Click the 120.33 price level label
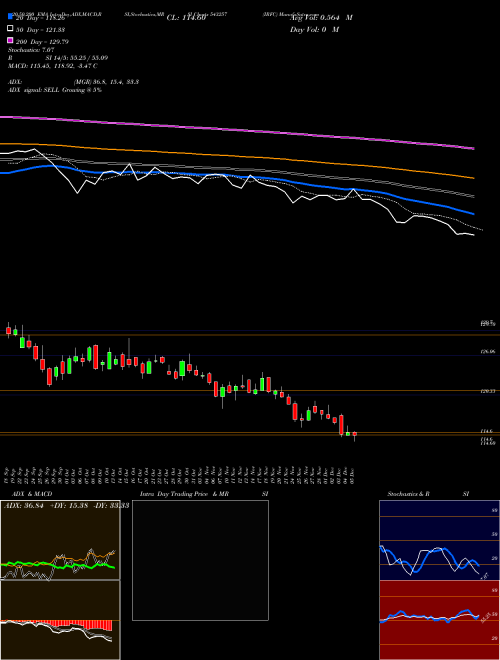 (x=487, y=391)
